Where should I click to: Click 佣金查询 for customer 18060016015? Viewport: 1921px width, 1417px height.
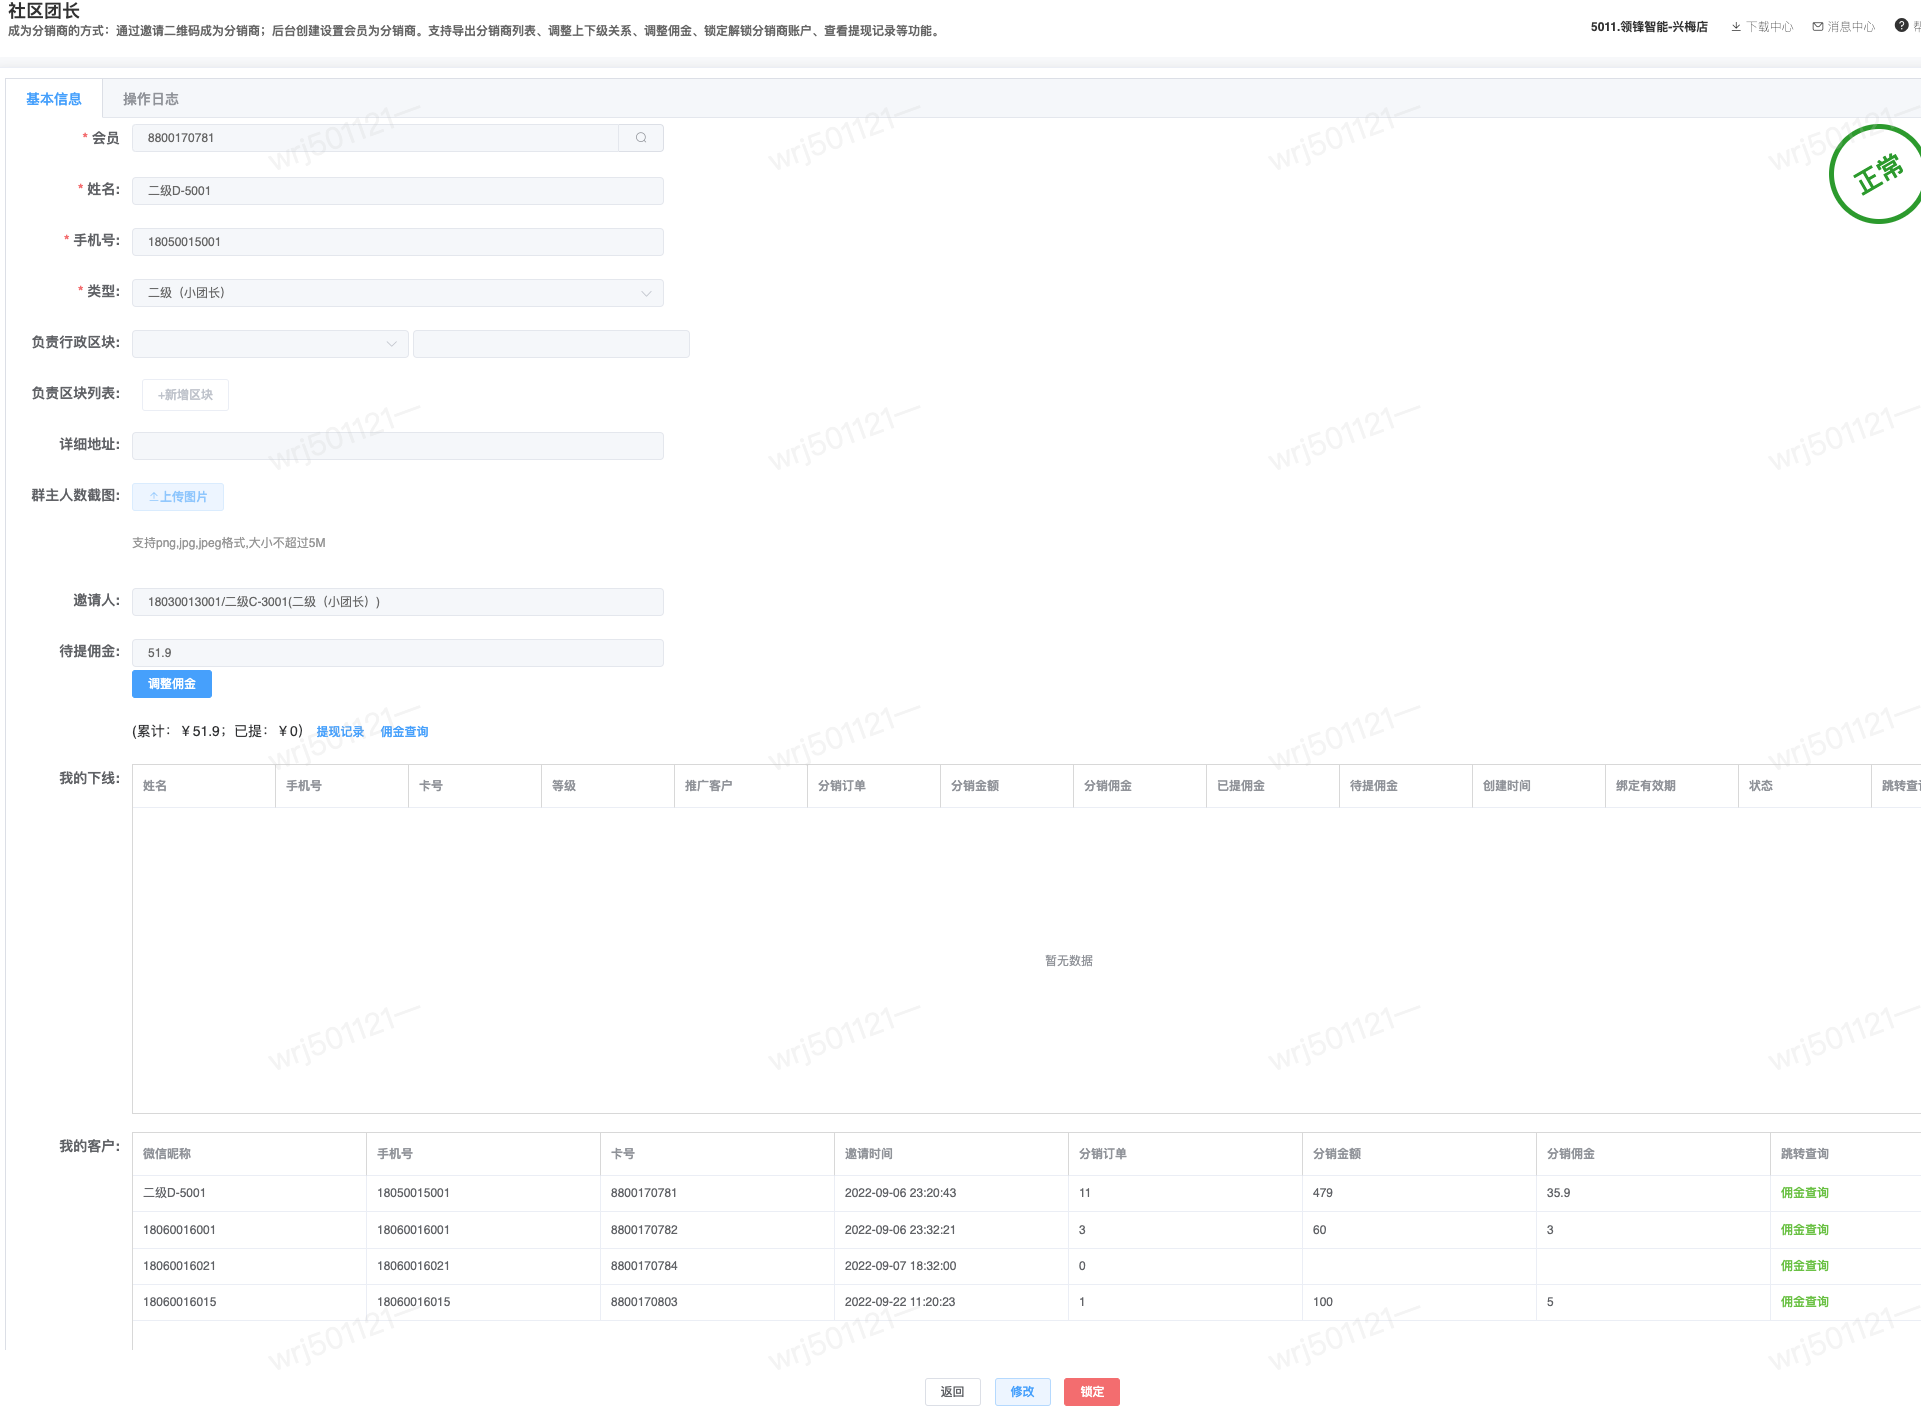[x=1804, y=1302]
